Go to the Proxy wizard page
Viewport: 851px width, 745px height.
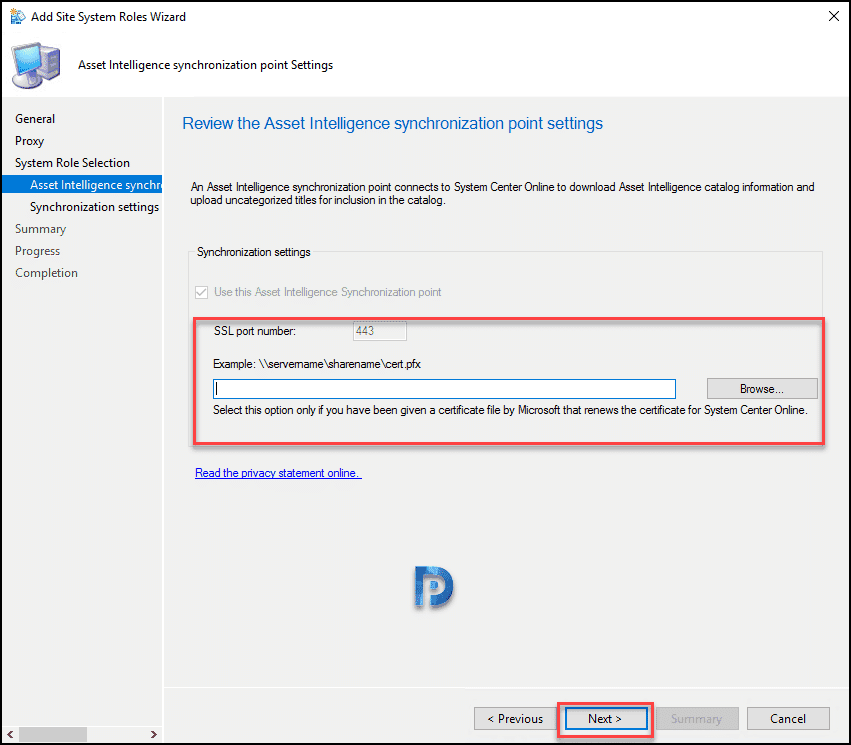click(29, 141)
